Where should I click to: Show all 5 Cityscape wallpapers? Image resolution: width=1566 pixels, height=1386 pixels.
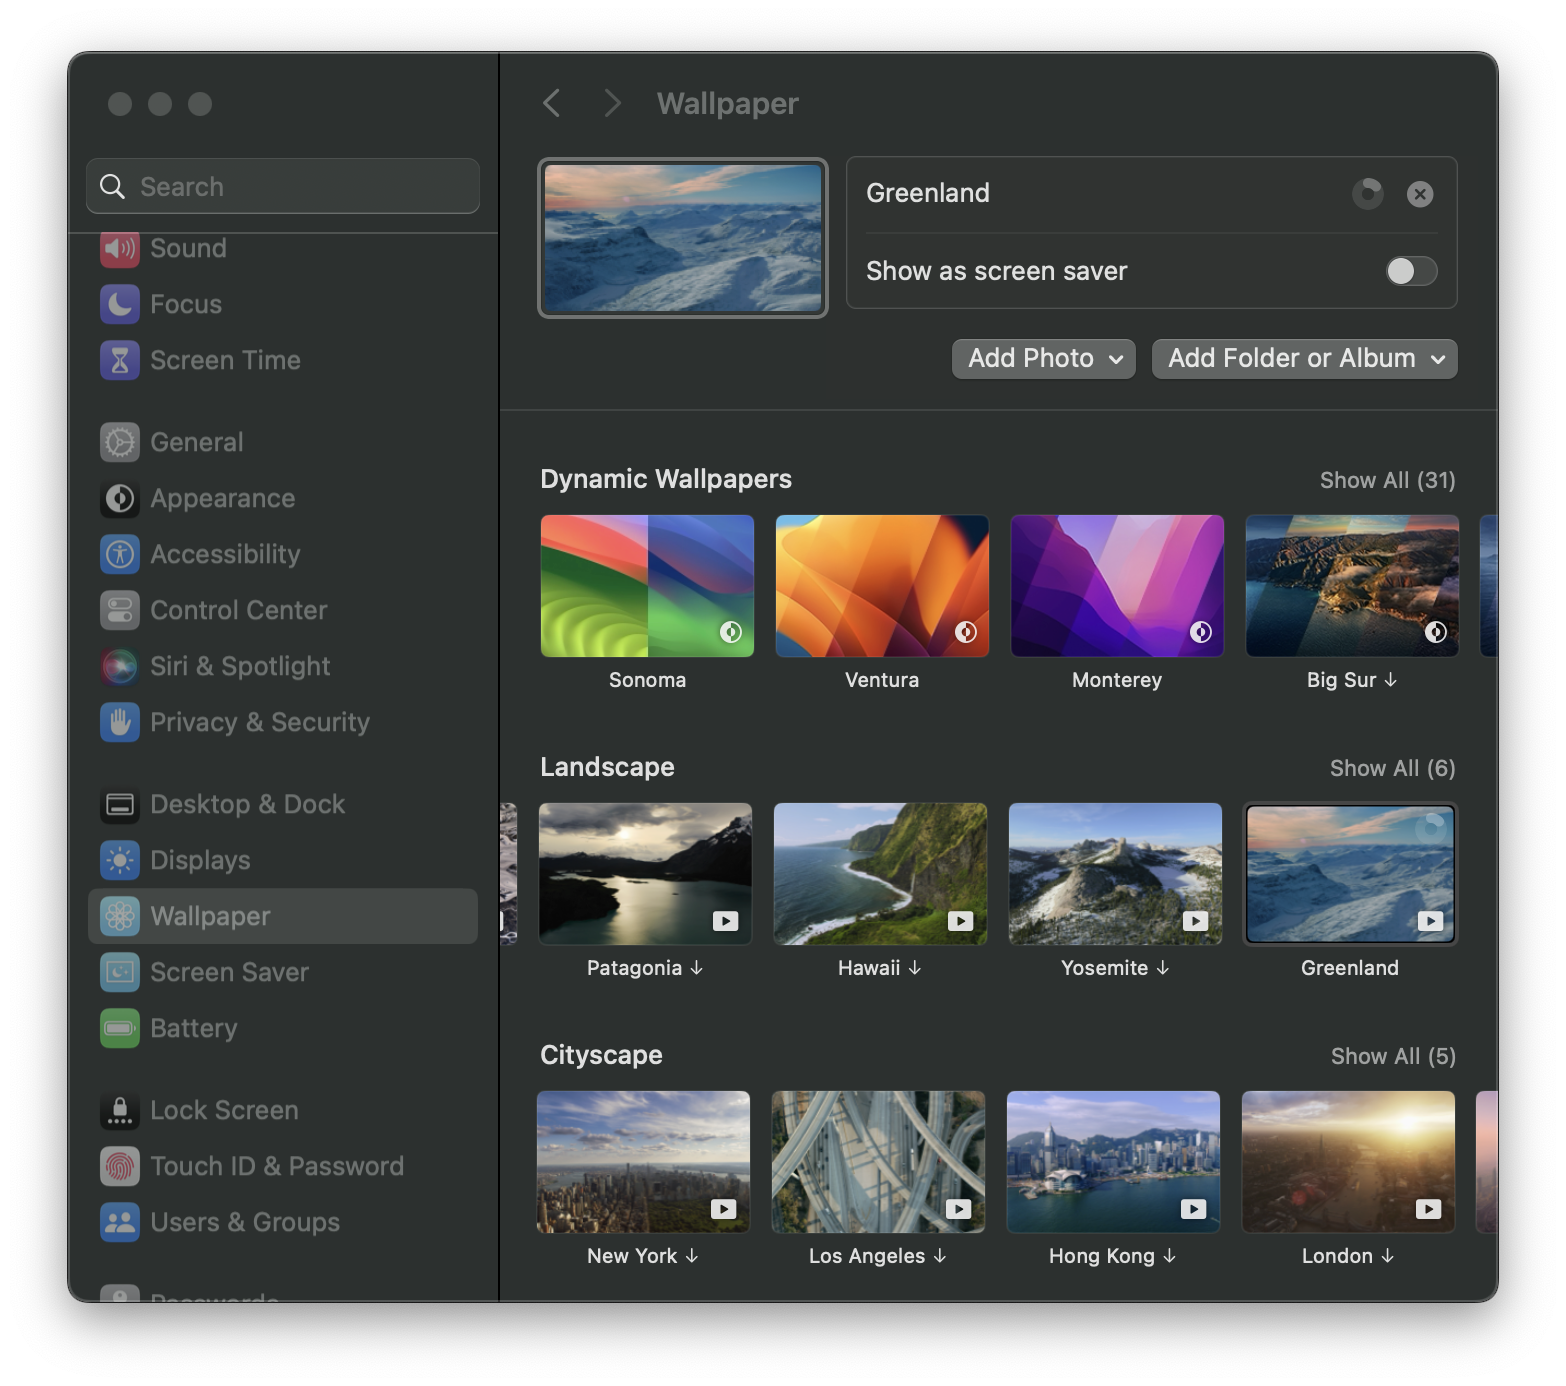point(1393,1056)
